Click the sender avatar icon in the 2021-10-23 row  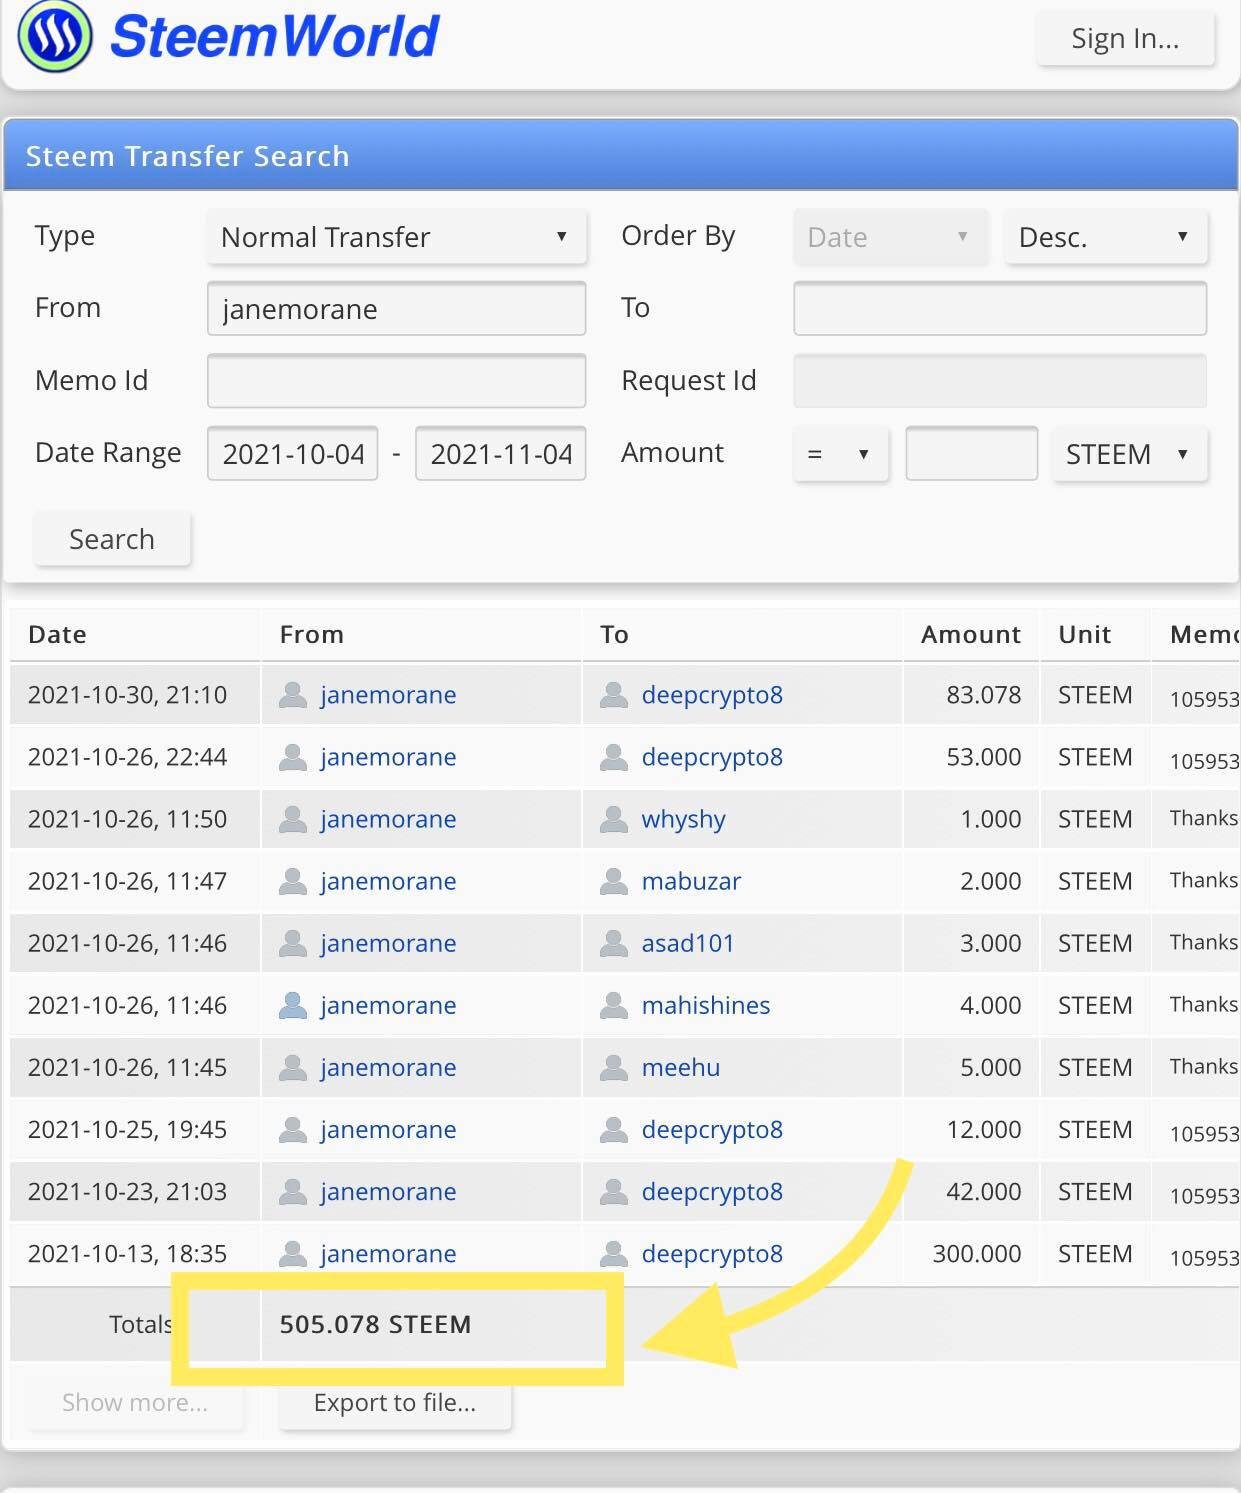(292, 1191)
